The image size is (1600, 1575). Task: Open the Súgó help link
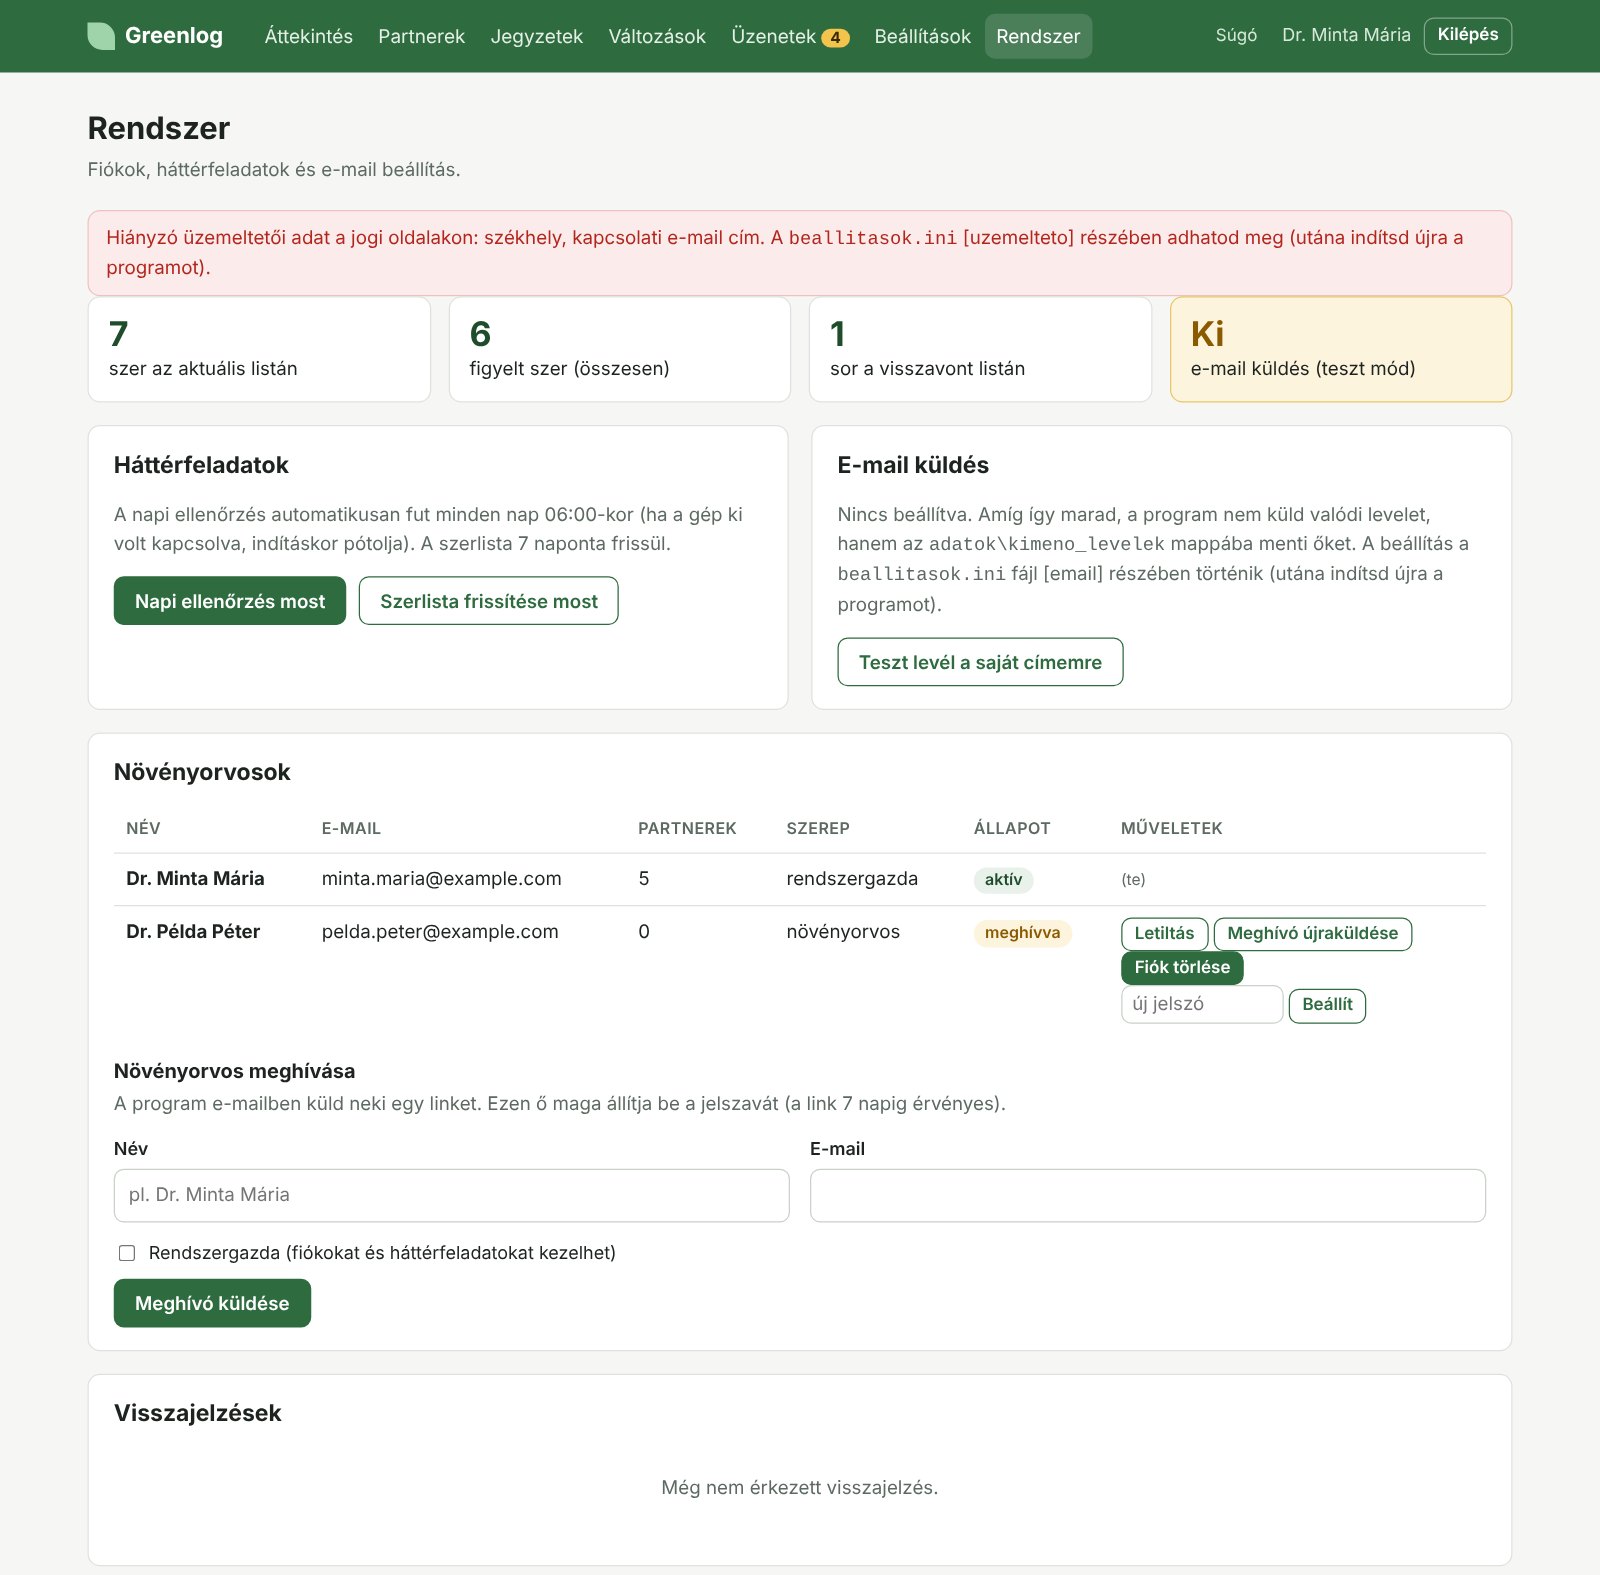(1236, 35)
